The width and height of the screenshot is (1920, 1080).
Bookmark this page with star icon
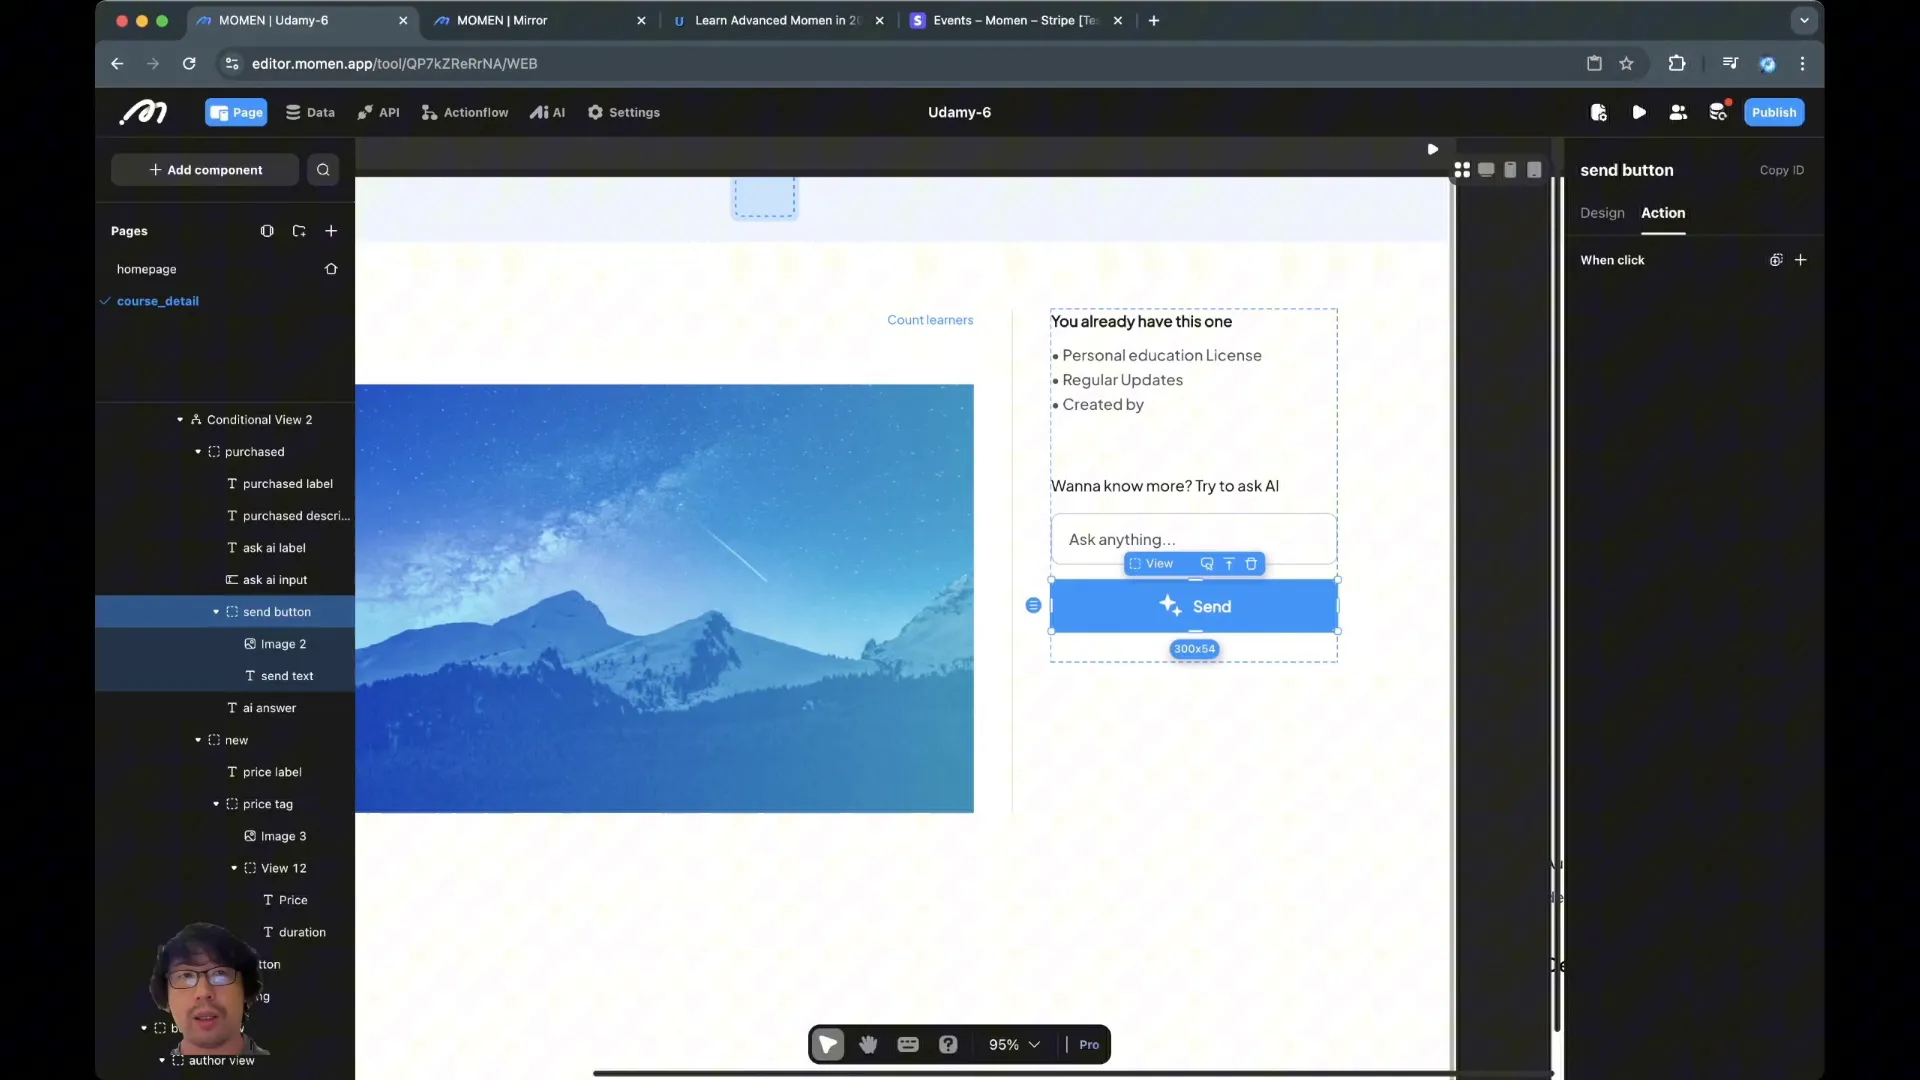tap(1627, 63)
